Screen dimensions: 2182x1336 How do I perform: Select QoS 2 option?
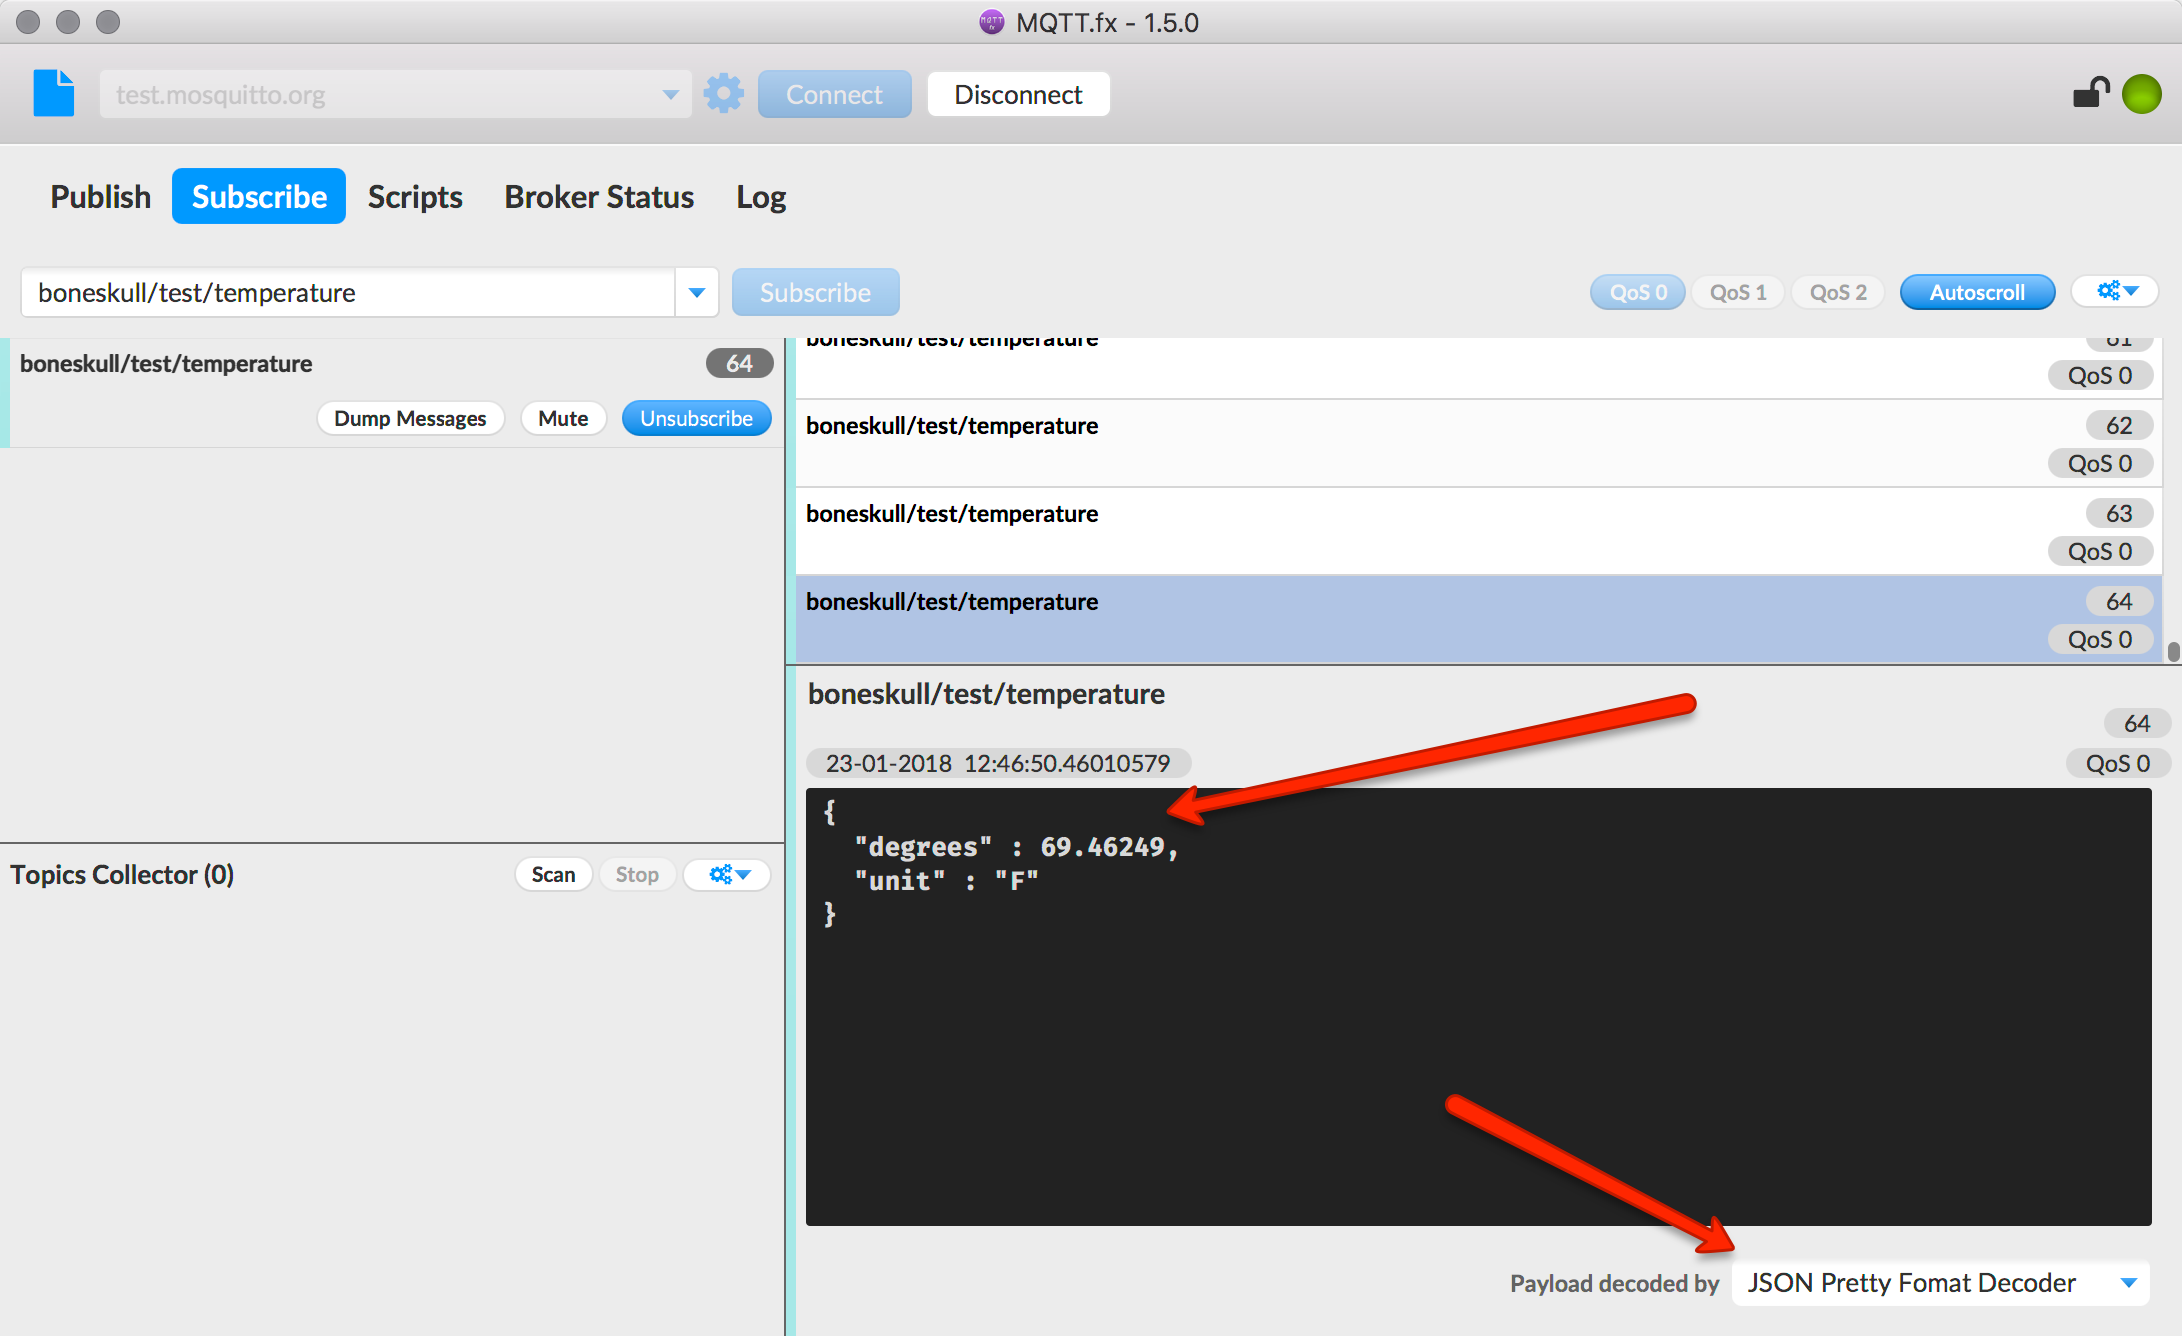coord(1838,292)
